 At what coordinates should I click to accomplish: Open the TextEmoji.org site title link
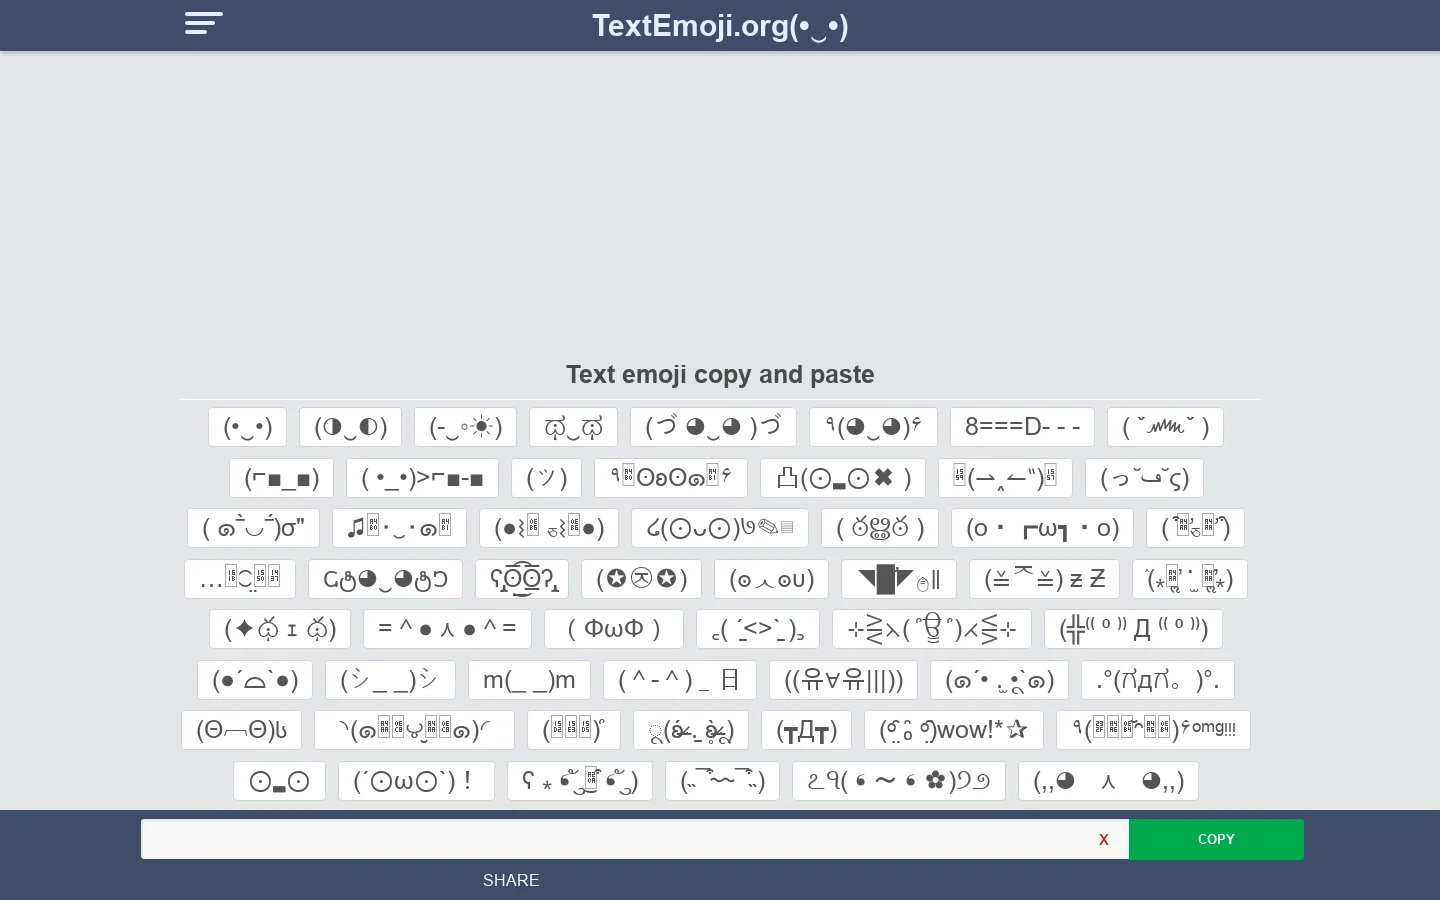(x=720, y=26)
